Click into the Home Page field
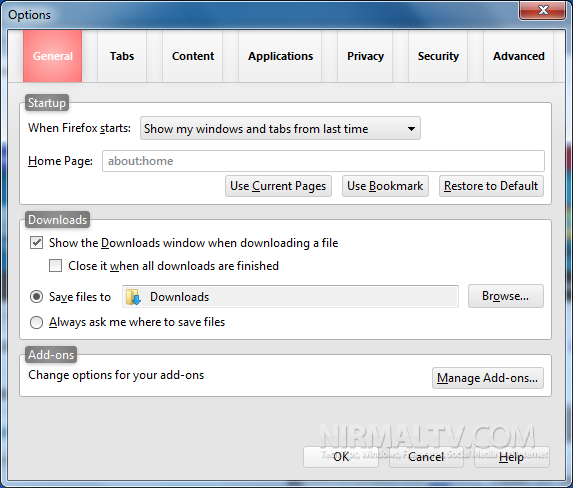 (323, 161)
